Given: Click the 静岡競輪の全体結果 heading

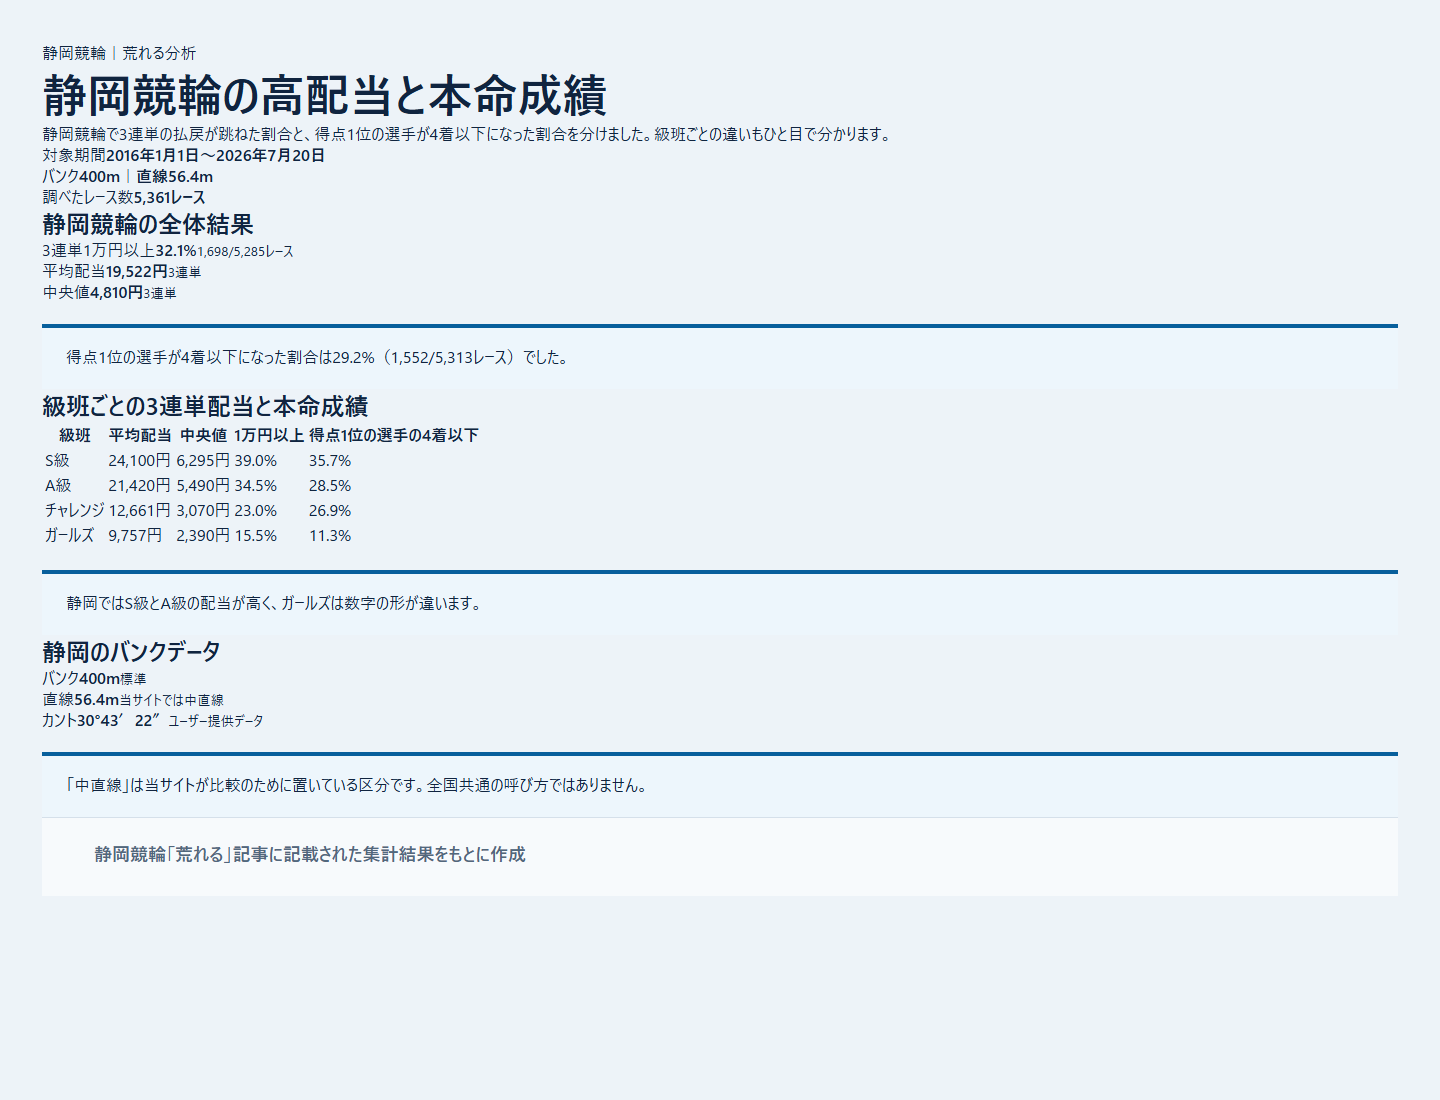Looking at the screenshot, I should 148,225.
